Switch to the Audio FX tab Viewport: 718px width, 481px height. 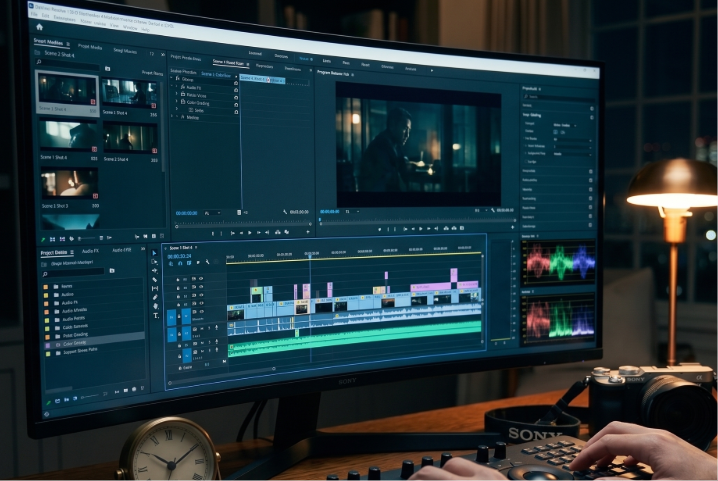click(x=90, y=251)
